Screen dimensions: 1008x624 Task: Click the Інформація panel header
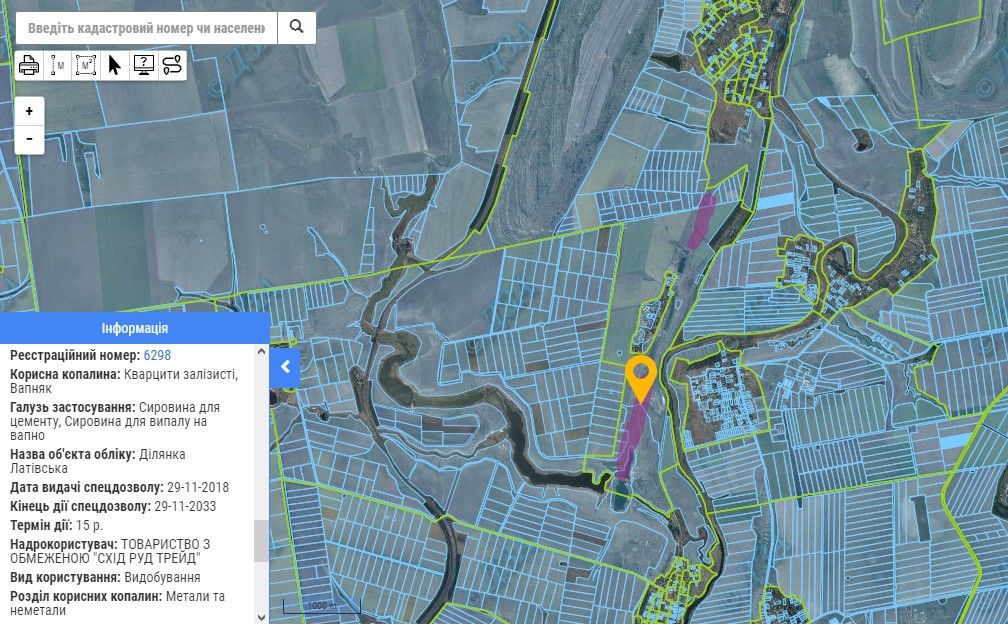(135, 328)
